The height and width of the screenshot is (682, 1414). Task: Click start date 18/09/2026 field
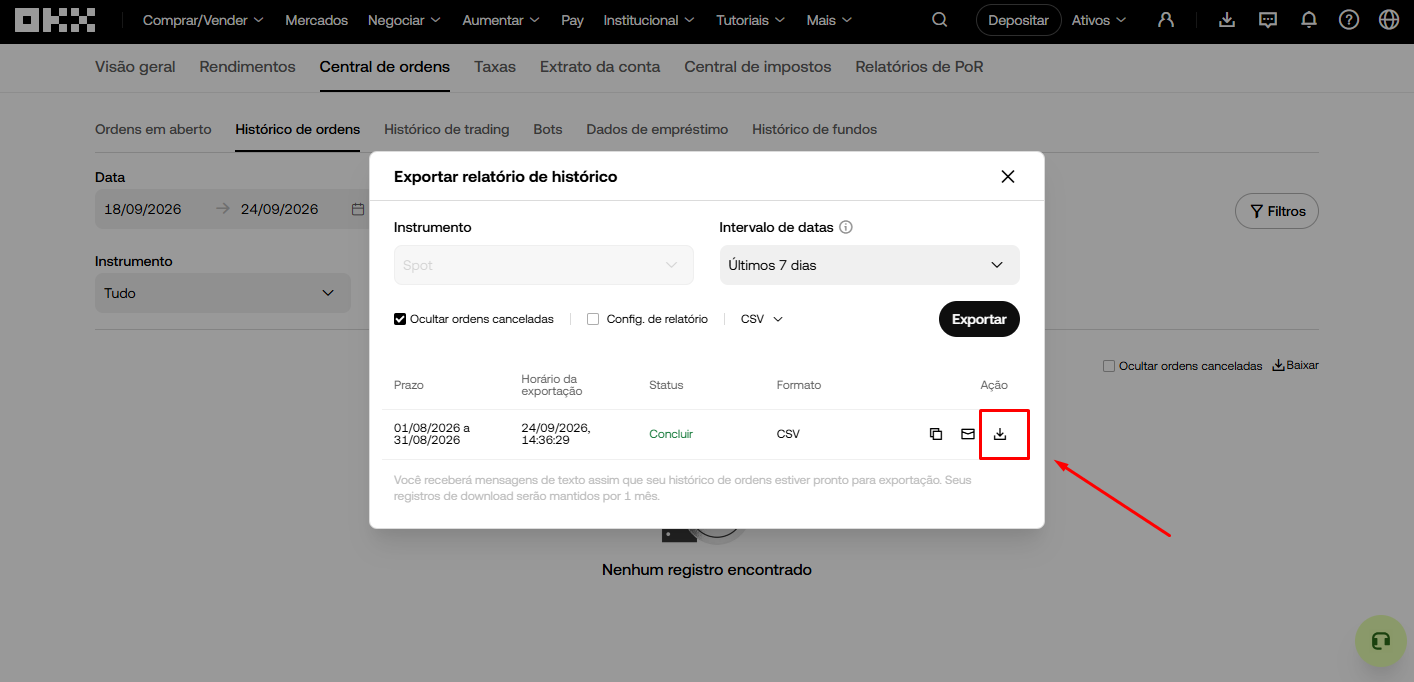tap(143, 209)
